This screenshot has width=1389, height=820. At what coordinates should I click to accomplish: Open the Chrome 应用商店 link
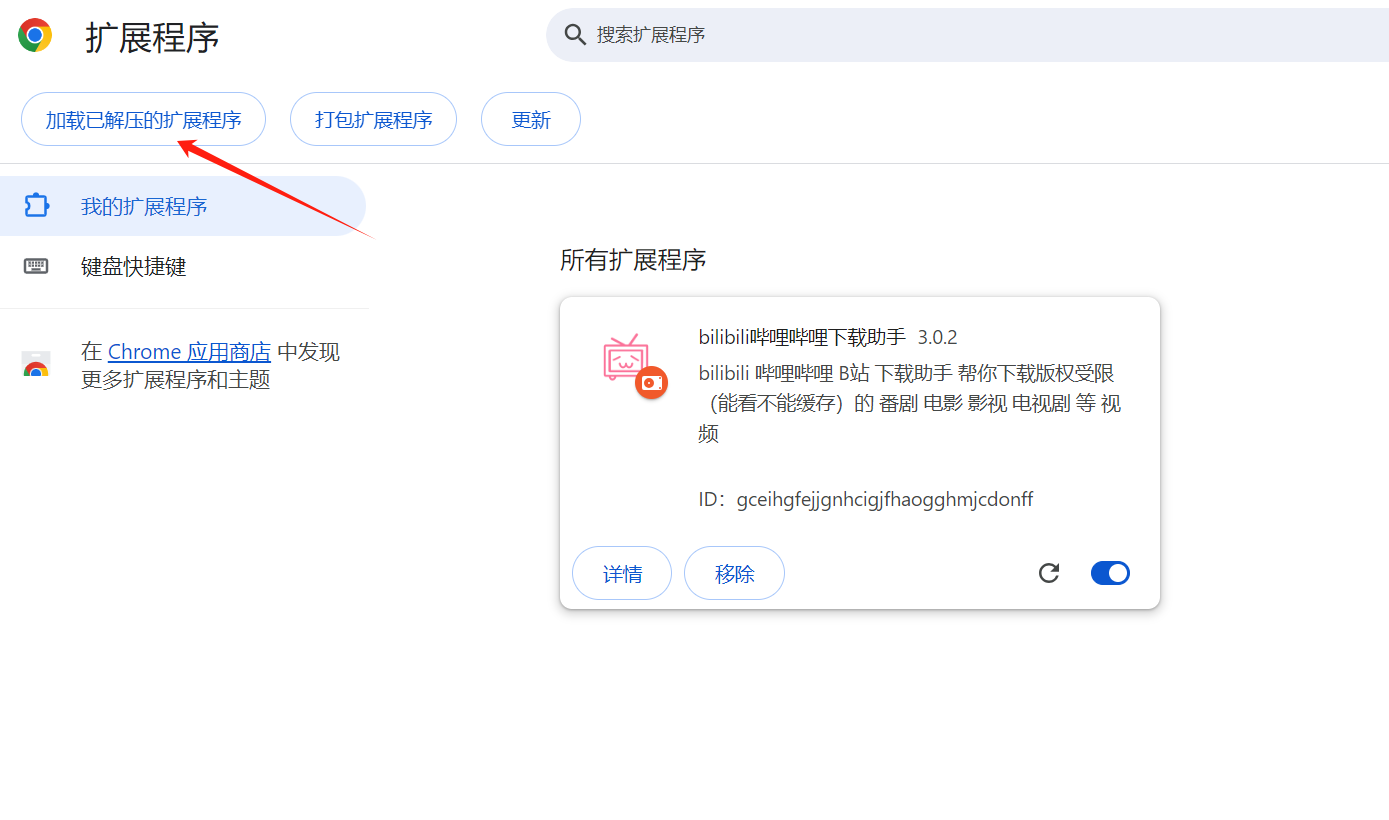point(189,352)
